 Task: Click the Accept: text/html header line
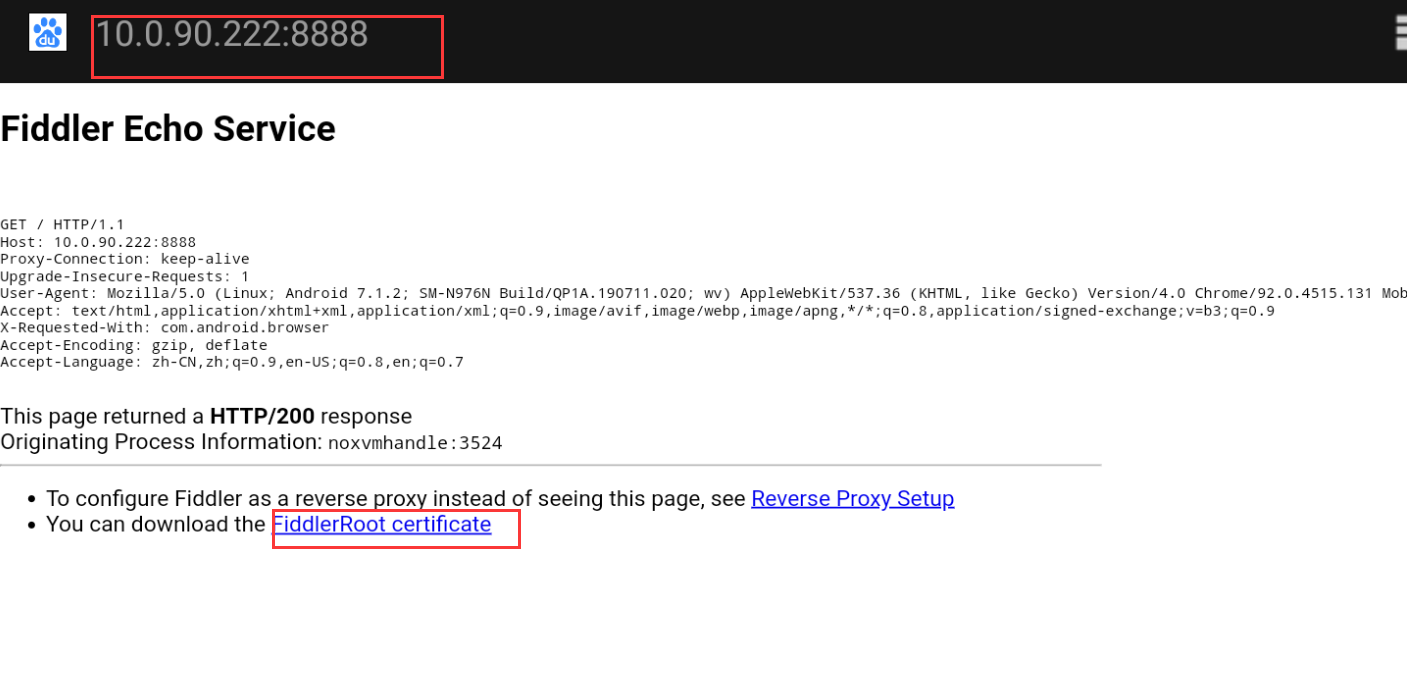(x=637, y=311)
